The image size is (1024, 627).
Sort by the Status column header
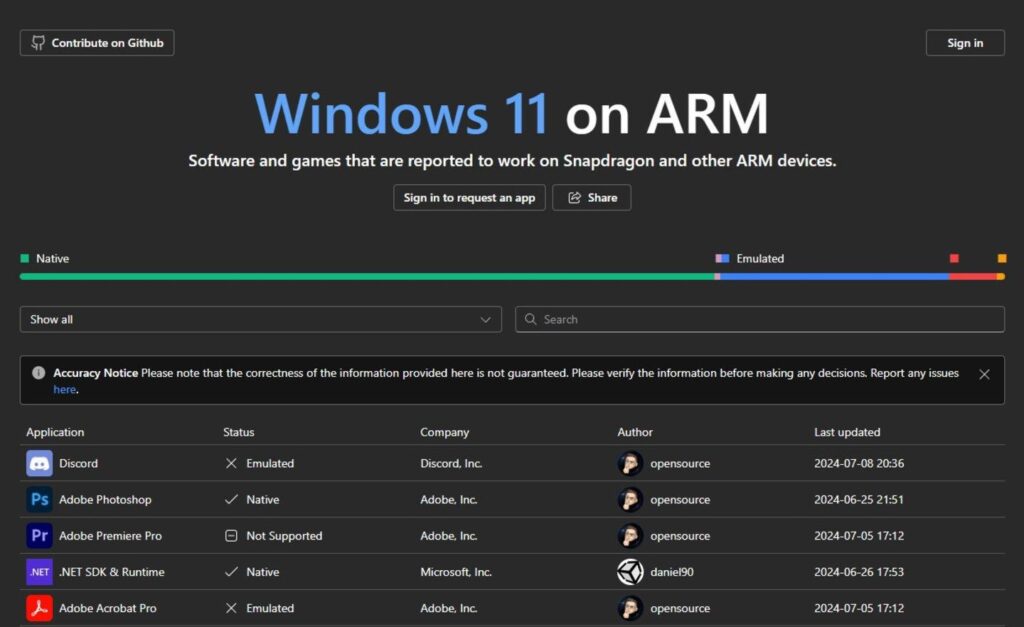238,431
